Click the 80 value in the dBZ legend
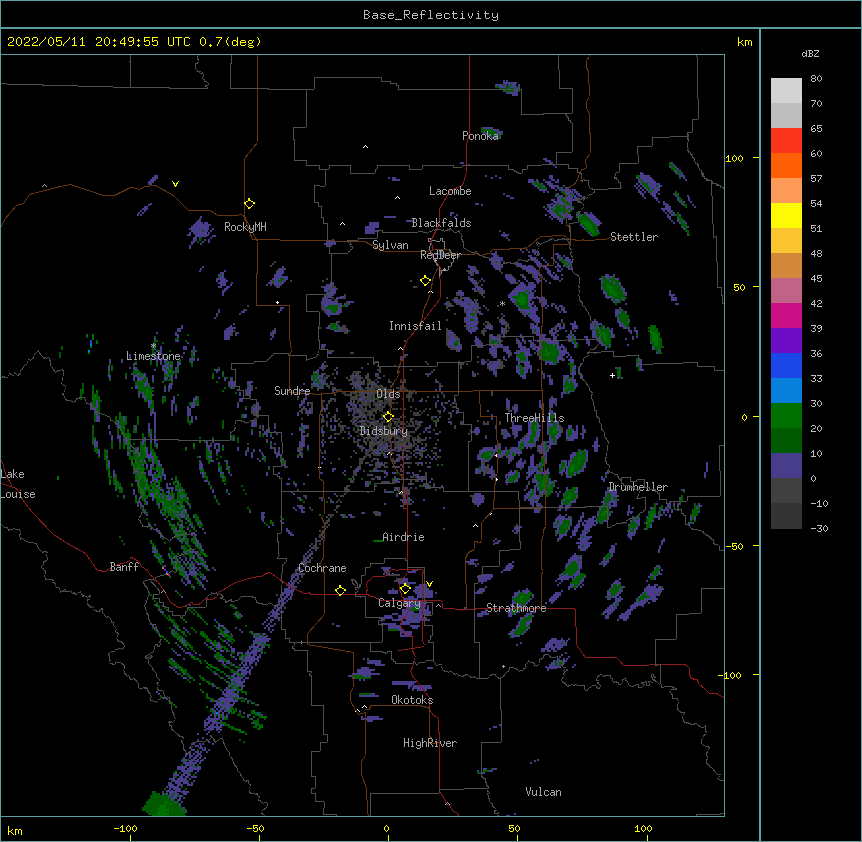Screen dimensions: 862x842 coord(816,79)
